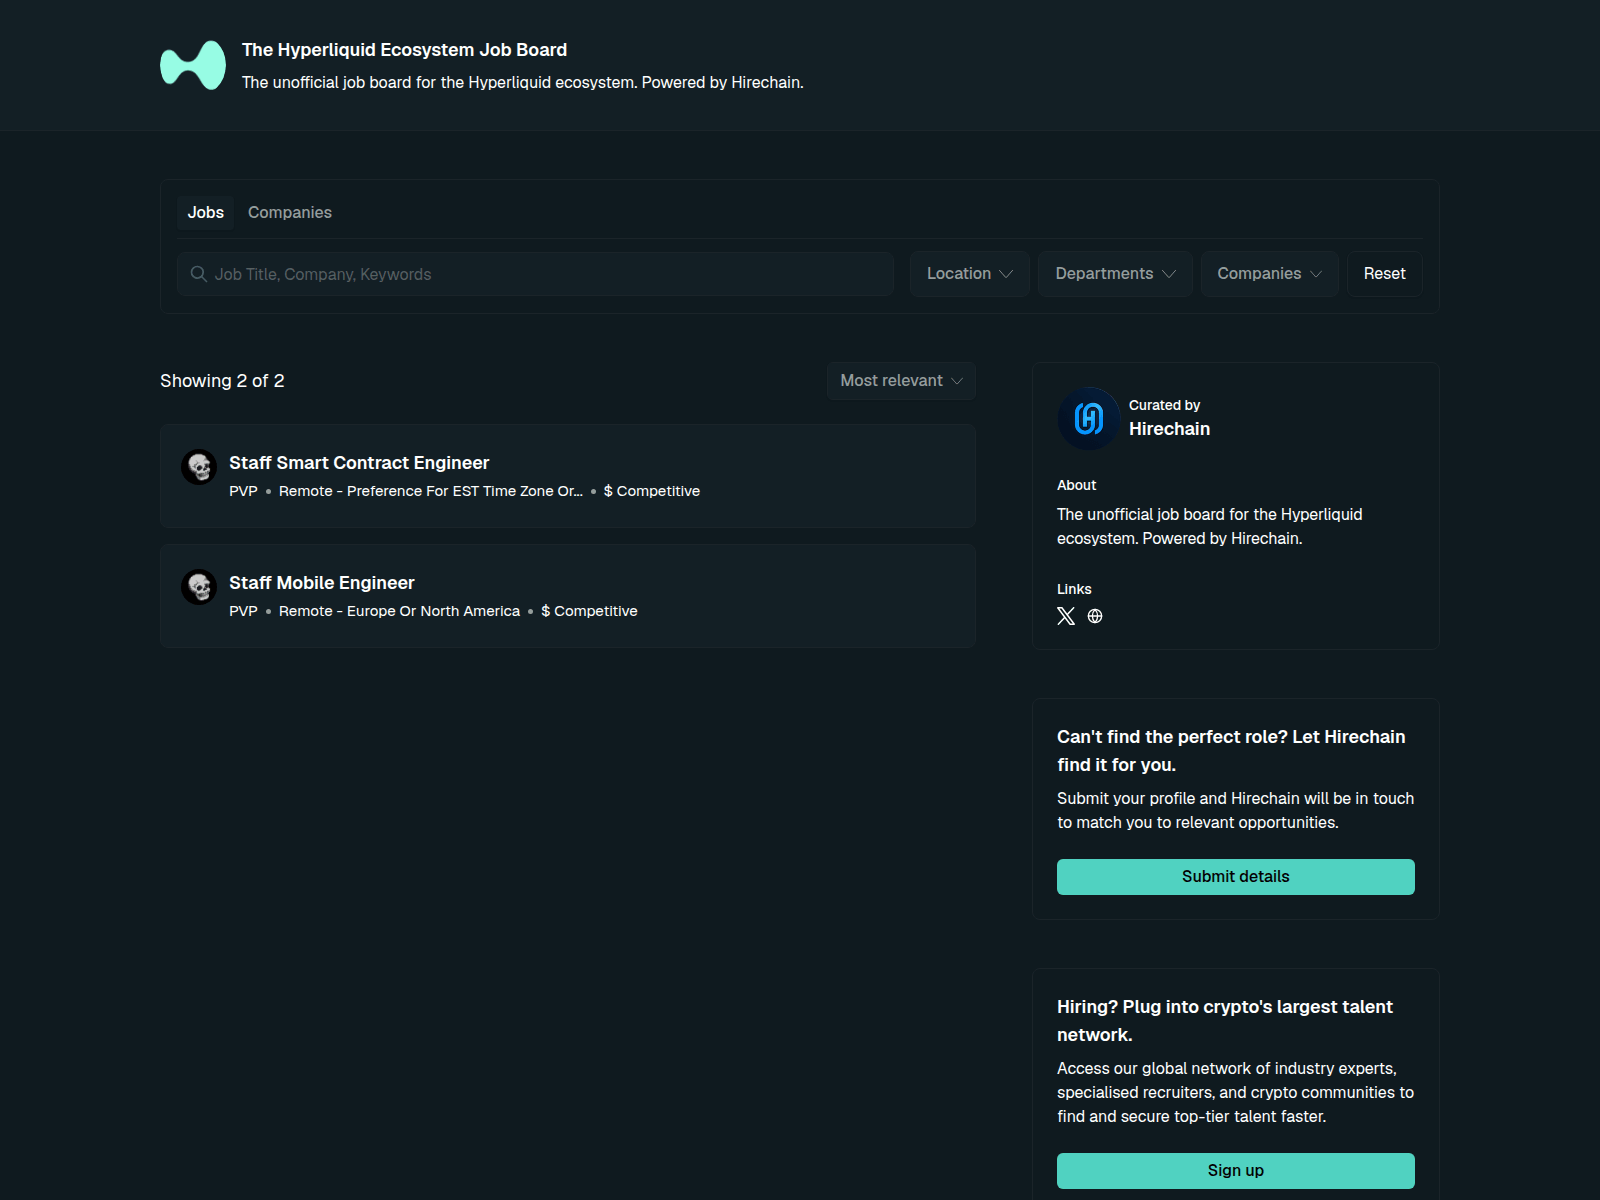Screen dimensions: 1600x1200
Task: Select the Jobs tab
Action: click(x=205, y=212)
